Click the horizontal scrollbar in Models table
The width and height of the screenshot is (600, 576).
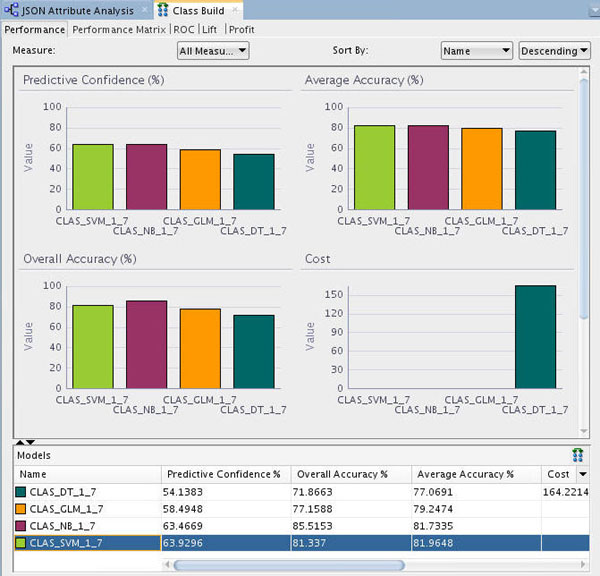[x=290, y=564]
